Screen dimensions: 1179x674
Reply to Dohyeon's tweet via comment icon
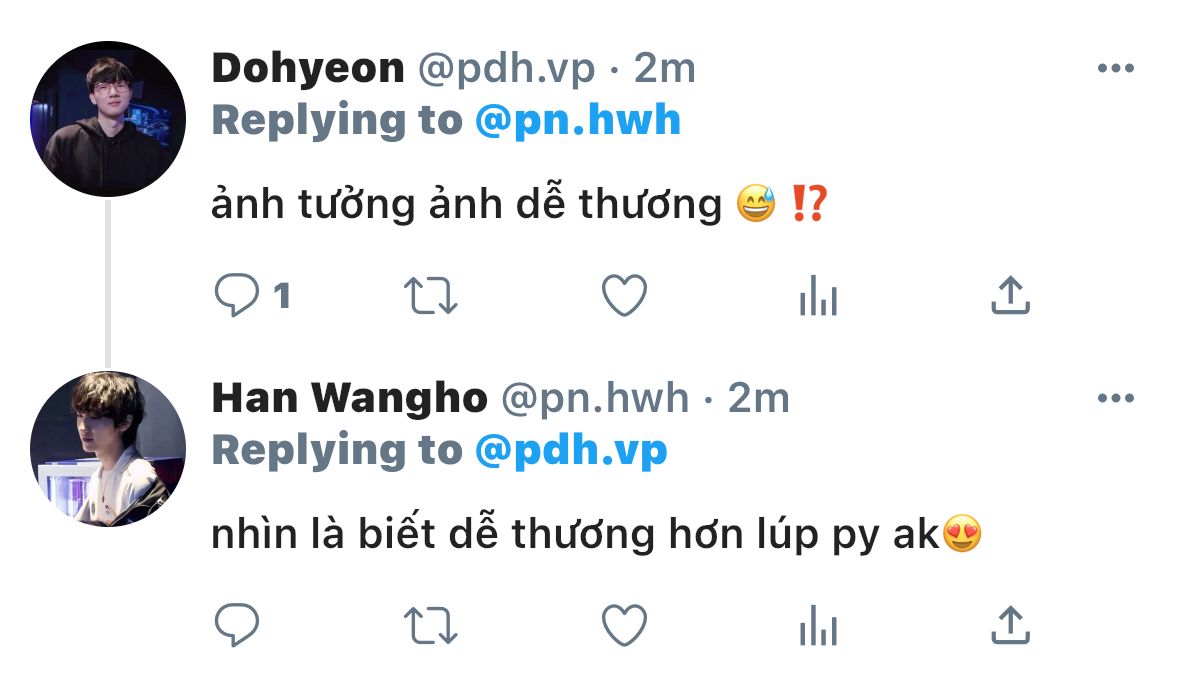[x=237, y=294]
